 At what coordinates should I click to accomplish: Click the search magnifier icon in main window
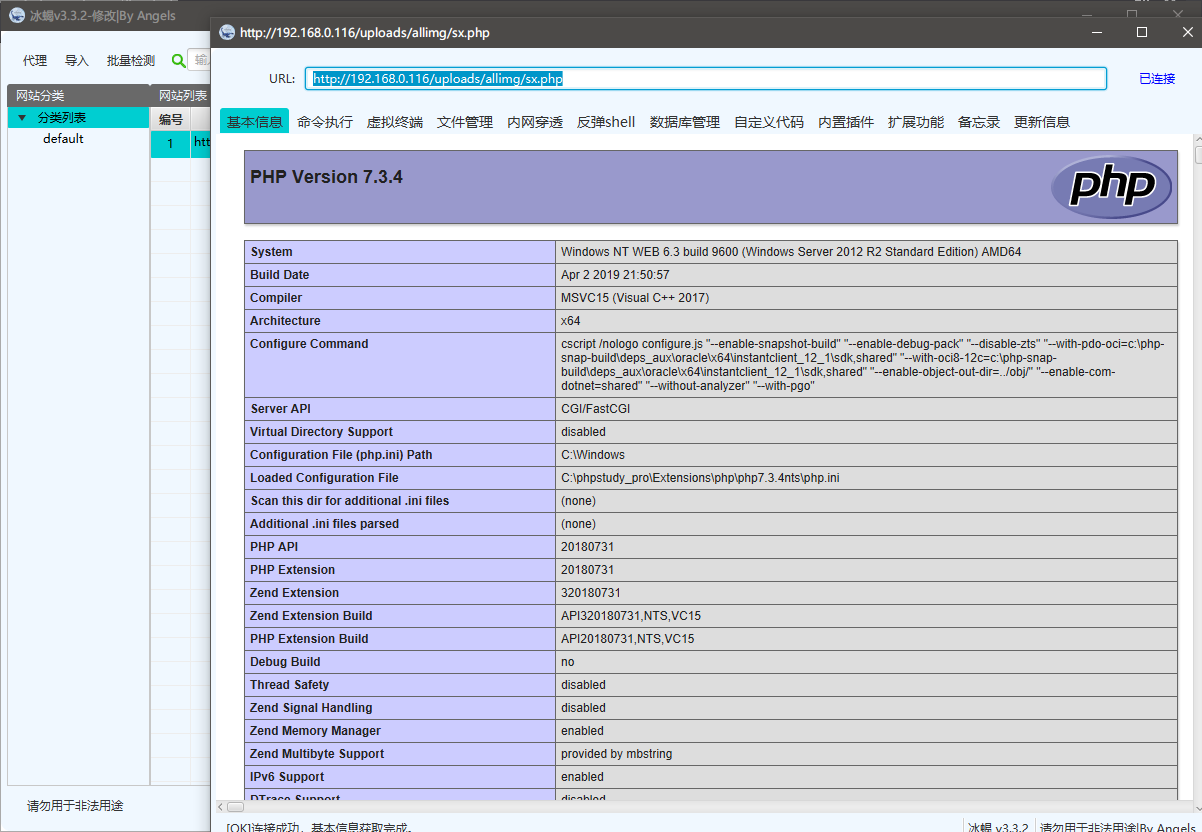click(x=179, y=60)
